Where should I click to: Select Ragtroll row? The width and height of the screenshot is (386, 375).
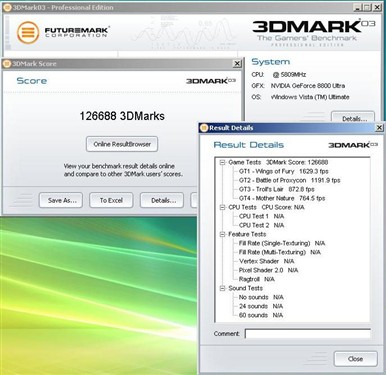pyautogui.click(x=257, y=279)
